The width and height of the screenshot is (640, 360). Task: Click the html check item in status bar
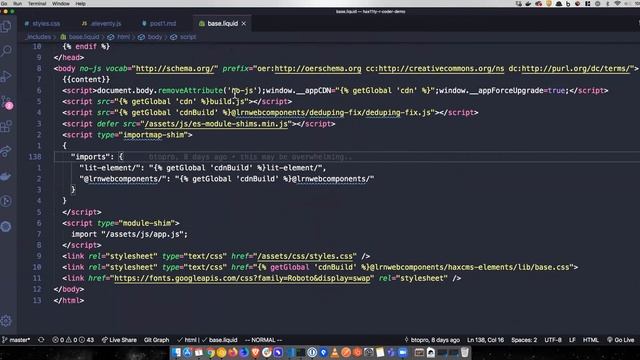click(187, 340)
